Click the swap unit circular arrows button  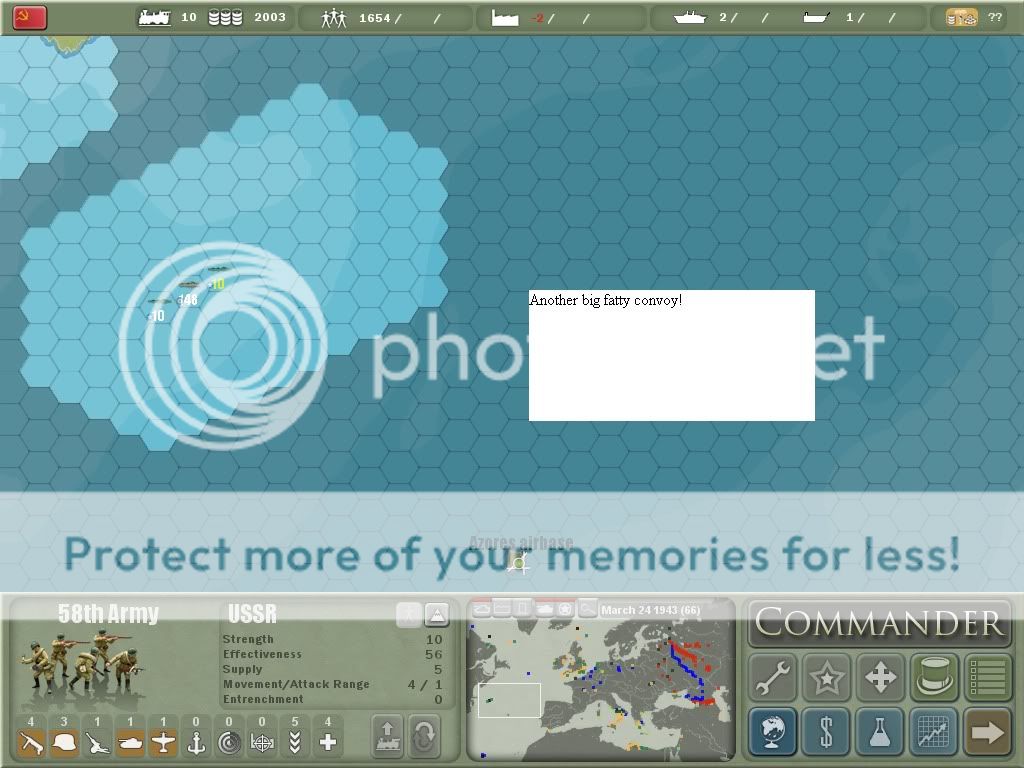424,736
